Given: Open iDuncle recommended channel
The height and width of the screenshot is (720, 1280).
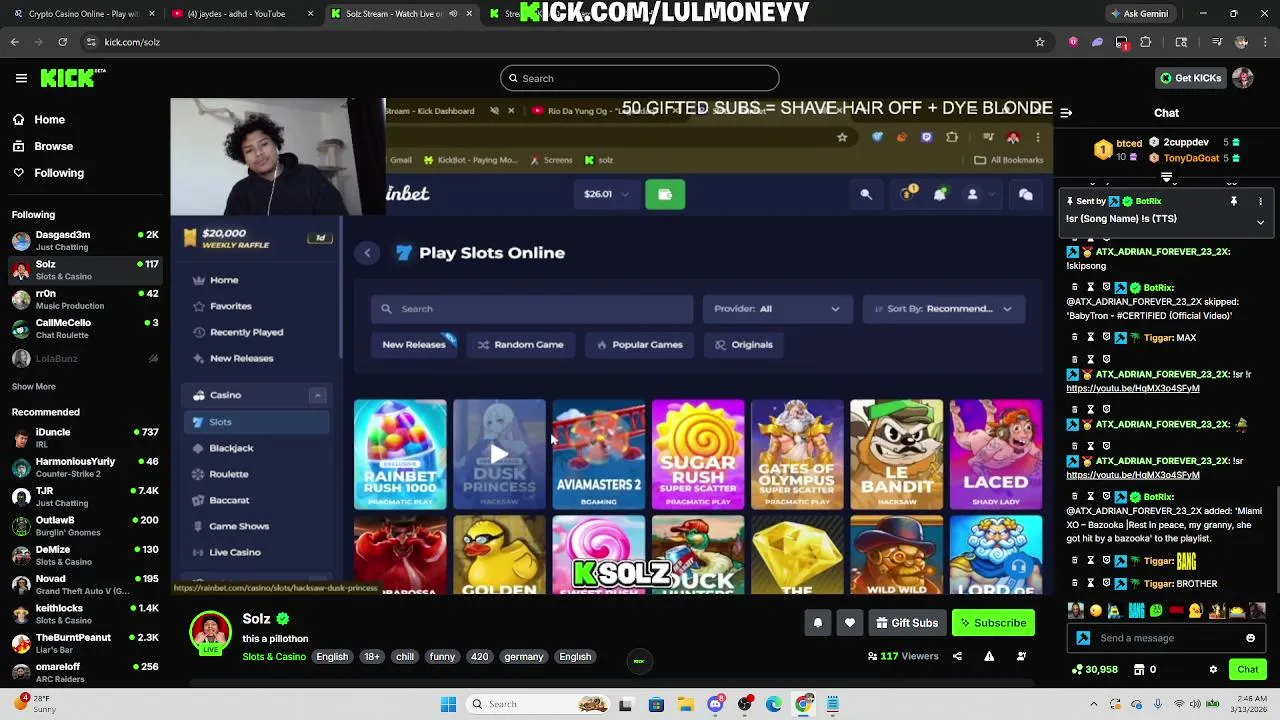Looking at the screenshot, I should pos(86,438).
